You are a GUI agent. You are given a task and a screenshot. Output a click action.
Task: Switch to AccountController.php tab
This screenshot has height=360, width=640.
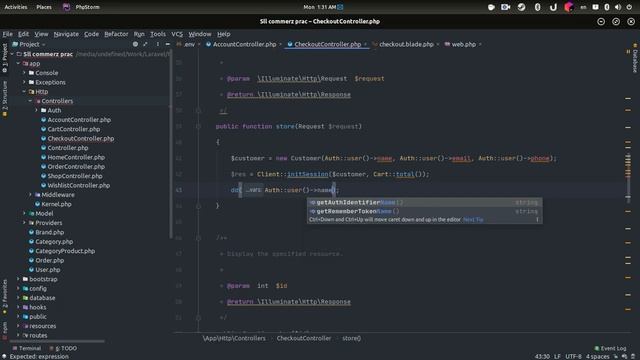coord(244,44)
